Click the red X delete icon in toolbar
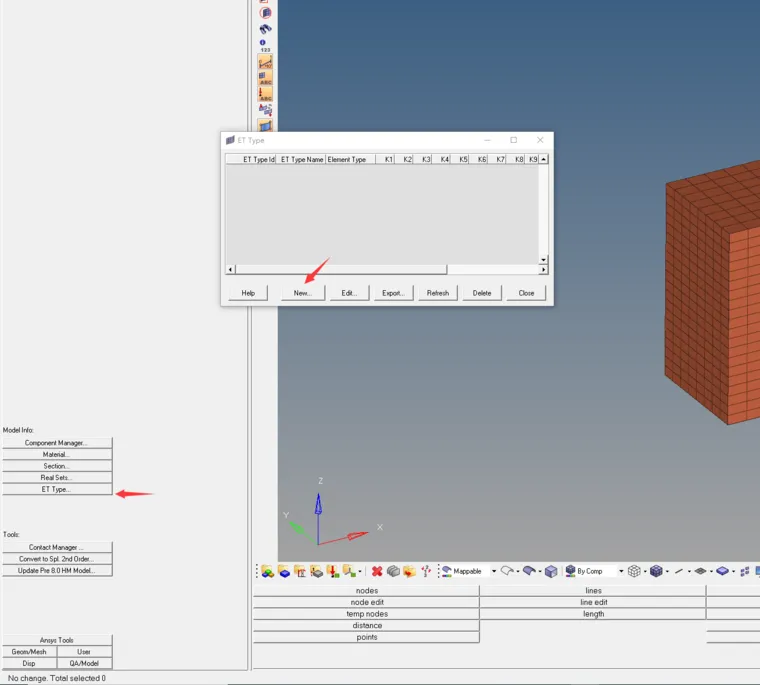This screenshot has width=760, height=685. pos(377,571)
